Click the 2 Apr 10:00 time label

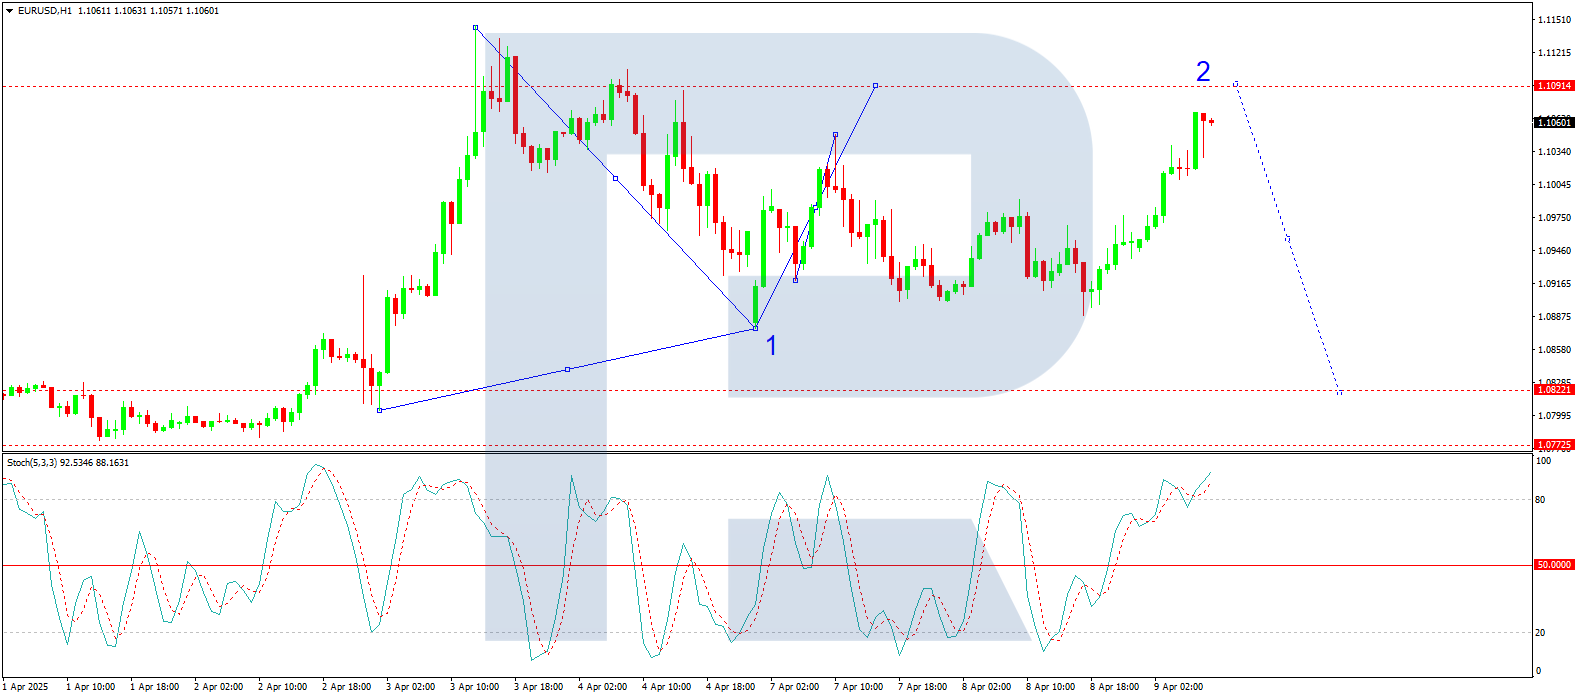tap(283, 687)
